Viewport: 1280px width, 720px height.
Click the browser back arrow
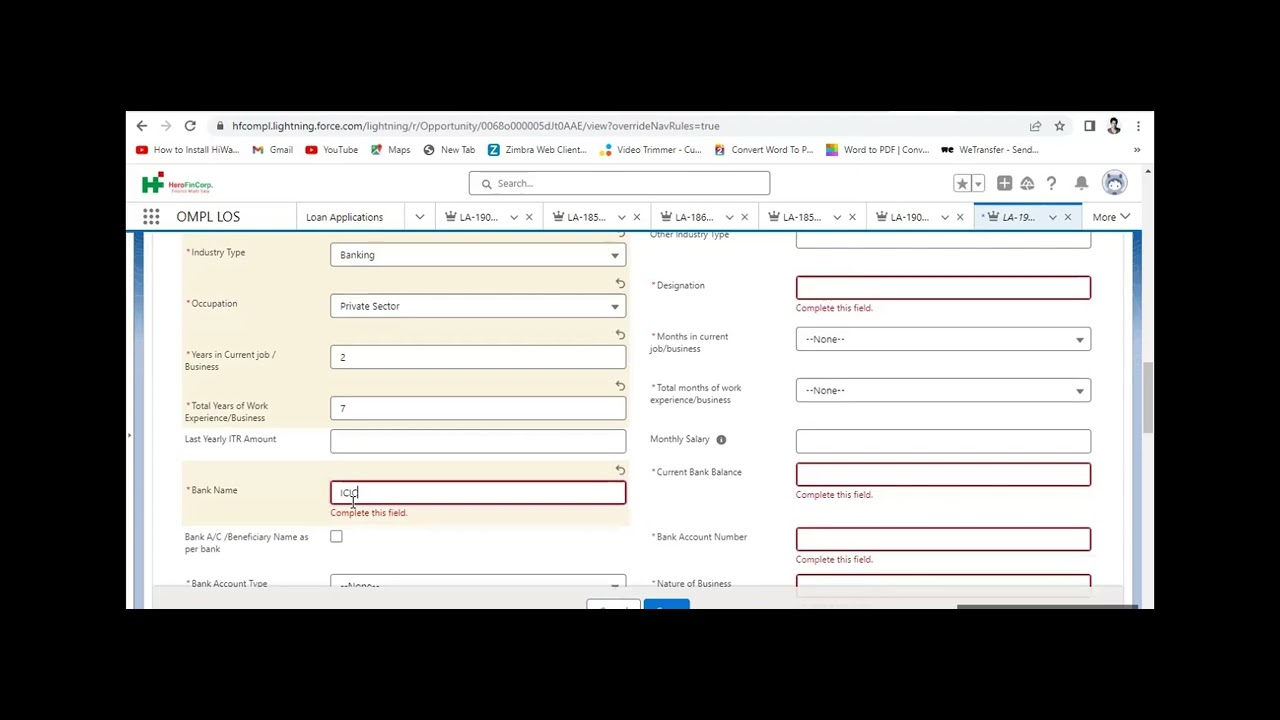coord(142,126)
